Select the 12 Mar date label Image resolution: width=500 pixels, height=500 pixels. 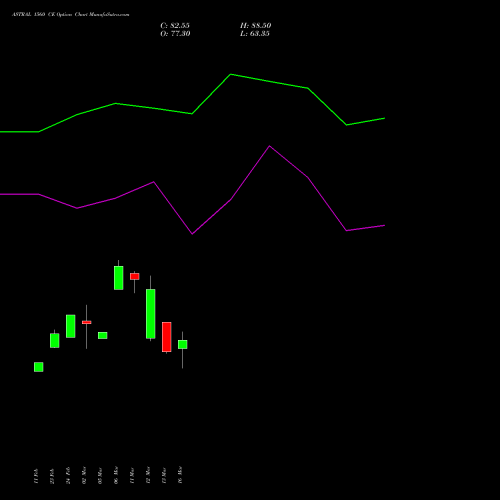pyautogui.click(x=148, y=475)
